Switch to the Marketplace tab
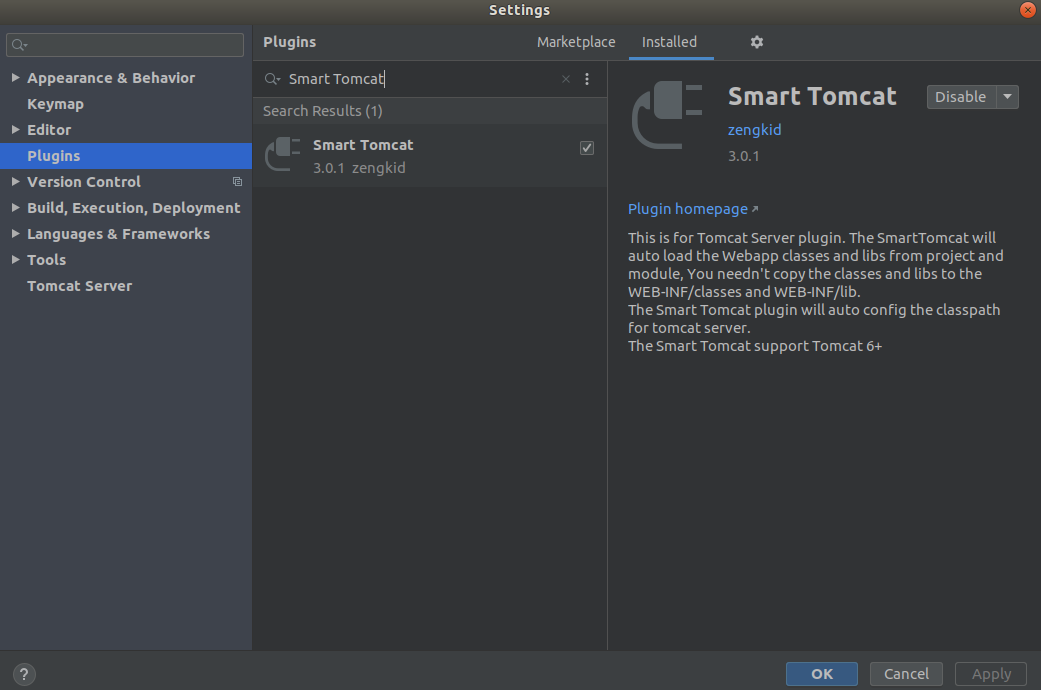Viewport: 1041px width, 690px height. [576, 42]
